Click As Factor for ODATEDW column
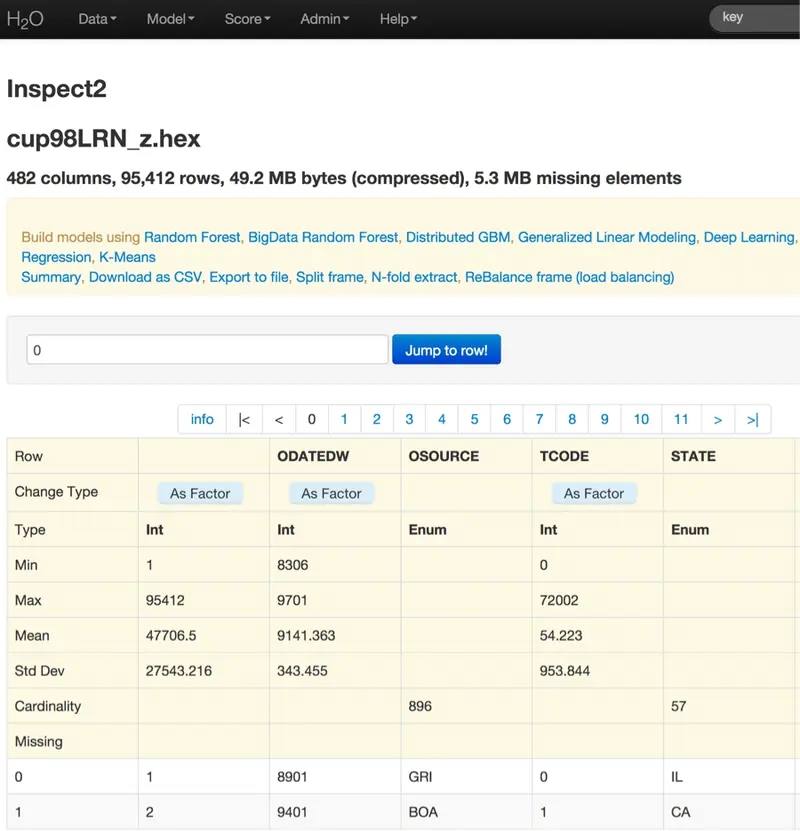This screenshot has width=800, height=831. [332, 493]
